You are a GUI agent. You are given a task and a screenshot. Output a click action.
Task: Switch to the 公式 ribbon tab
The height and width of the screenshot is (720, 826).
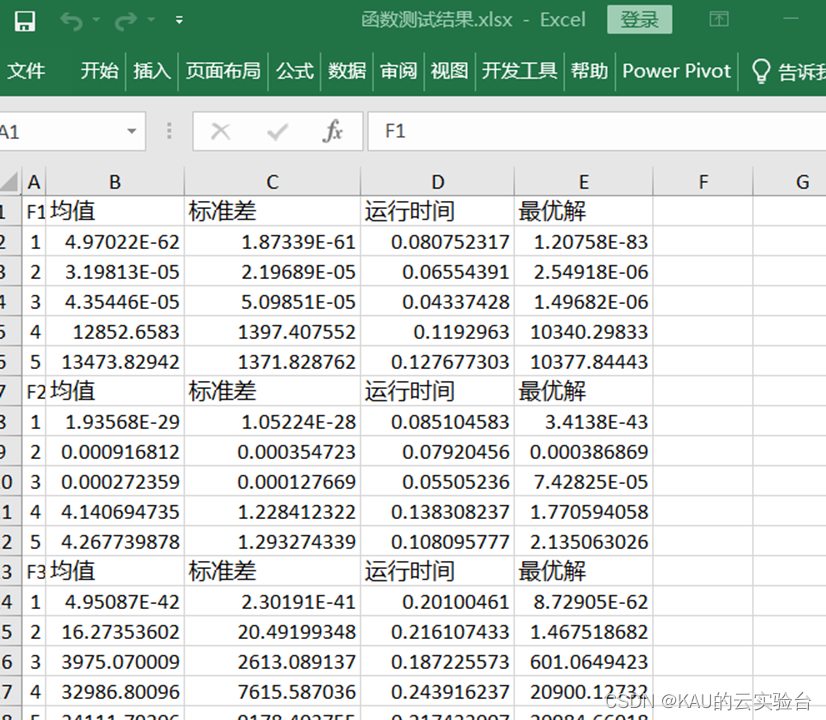click(294, 71)
